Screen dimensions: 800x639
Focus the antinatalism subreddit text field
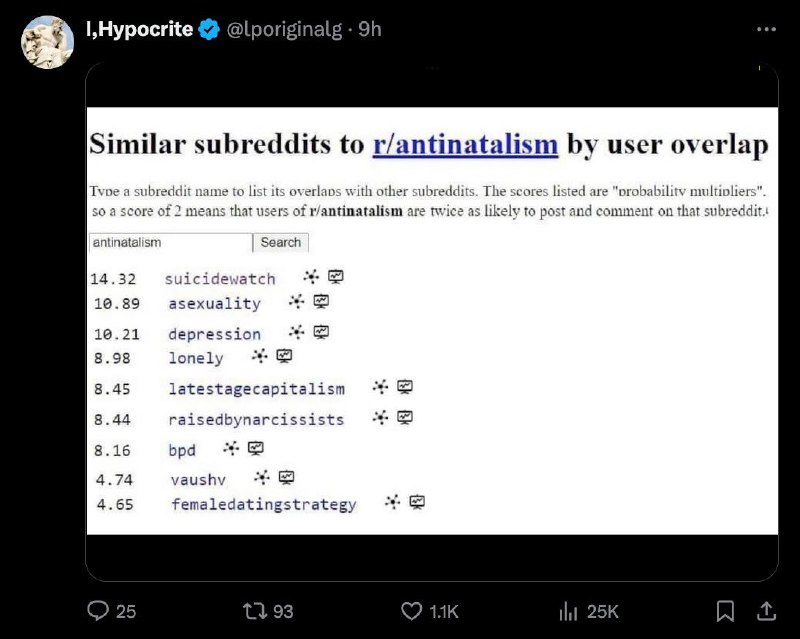click(170, 242)
